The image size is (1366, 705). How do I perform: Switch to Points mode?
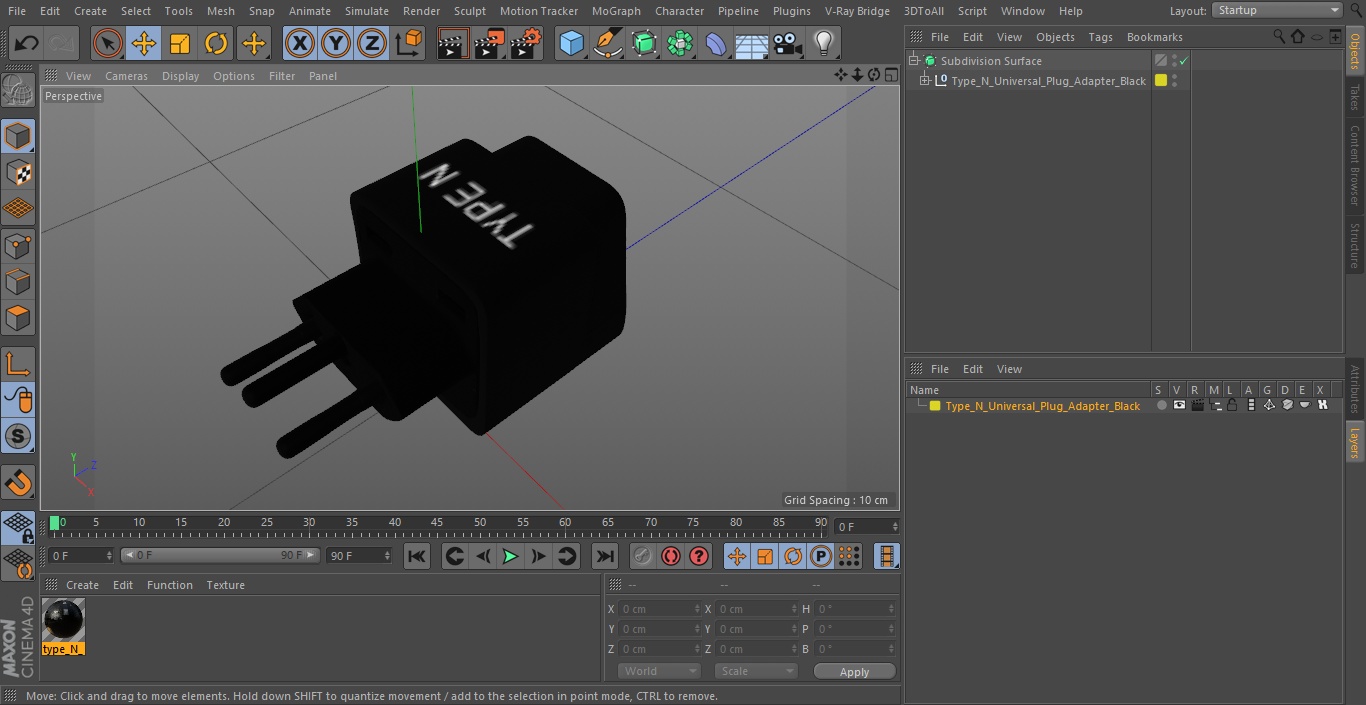[x=18, y=245]
